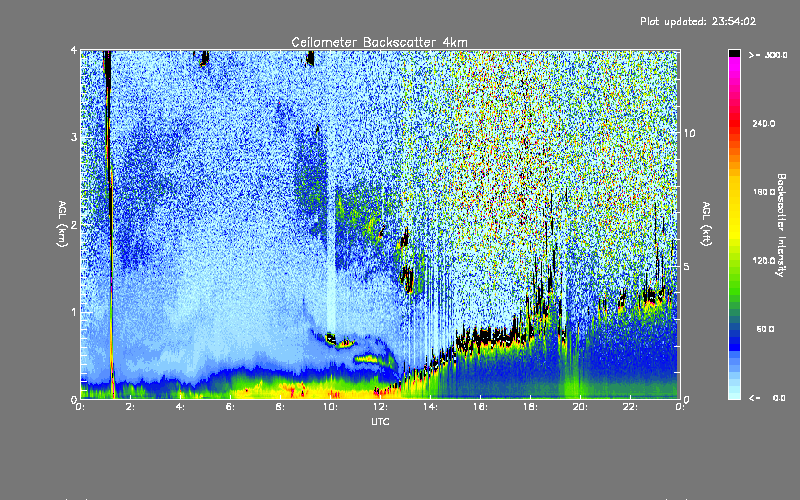Click the '12:' hour tick on the UTC axis

[380, 407]
